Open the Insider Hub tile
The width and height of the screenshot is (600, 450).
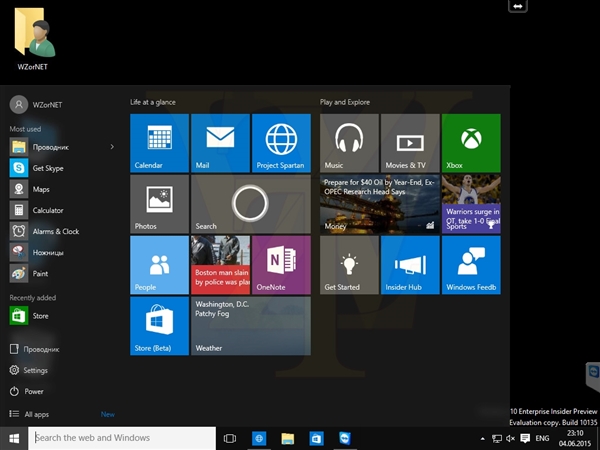tap(410, 264)
